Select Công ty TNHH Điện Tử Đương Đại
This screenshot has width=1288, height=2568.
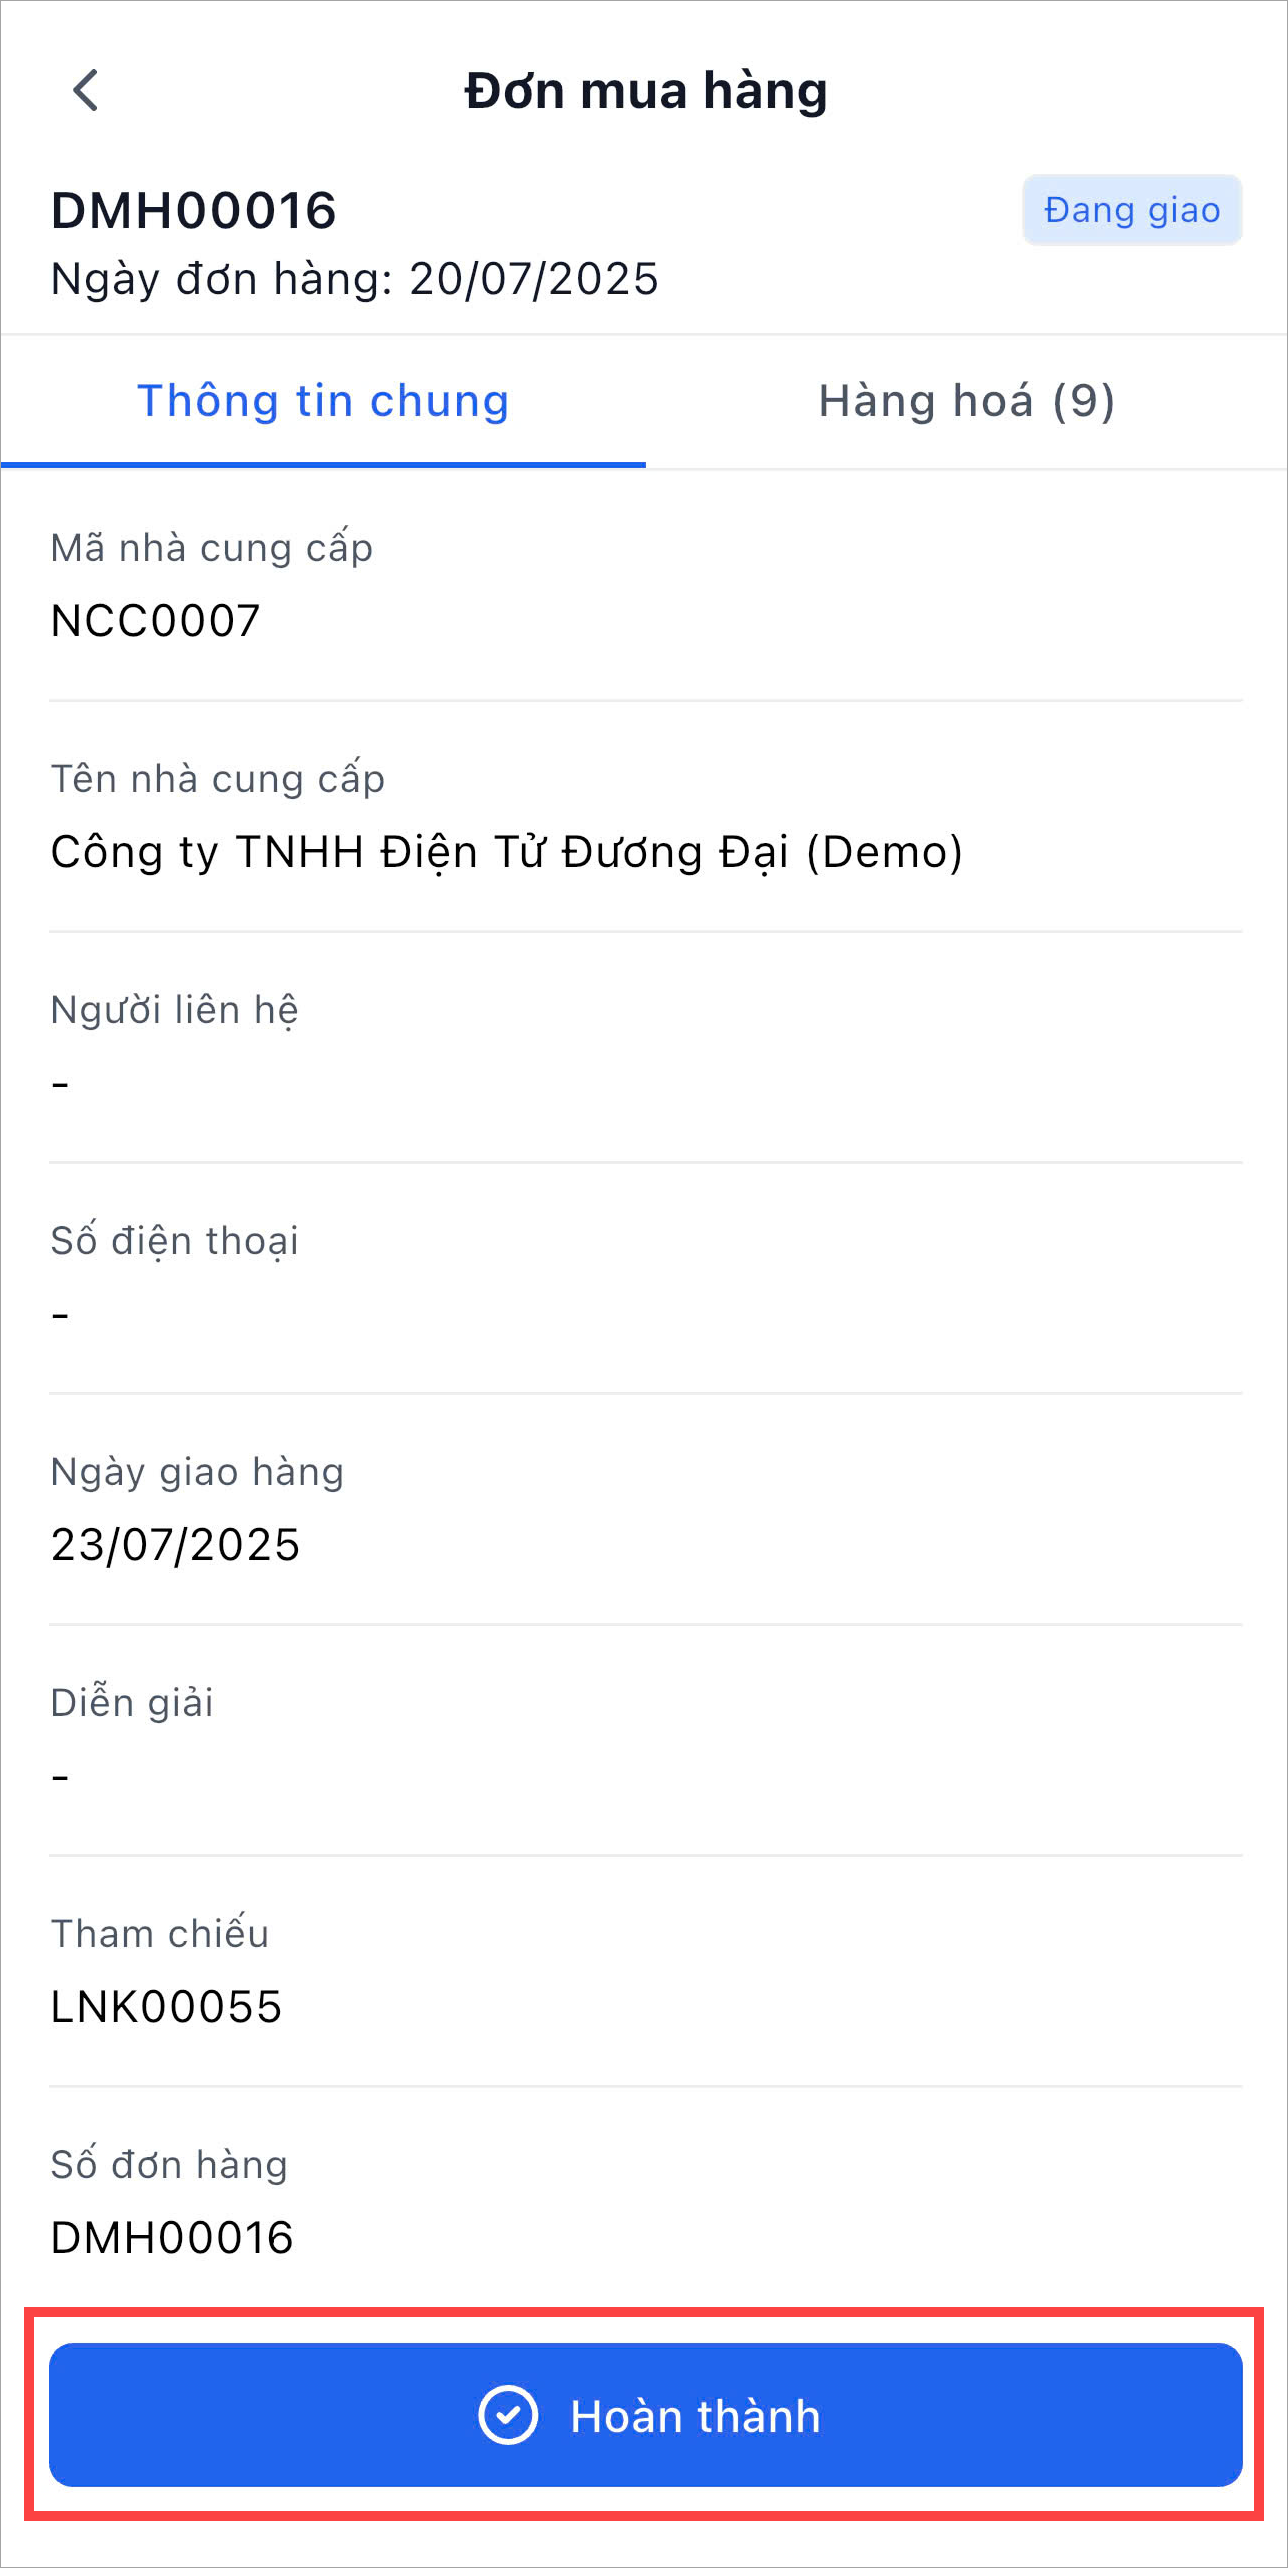(506, 853)
